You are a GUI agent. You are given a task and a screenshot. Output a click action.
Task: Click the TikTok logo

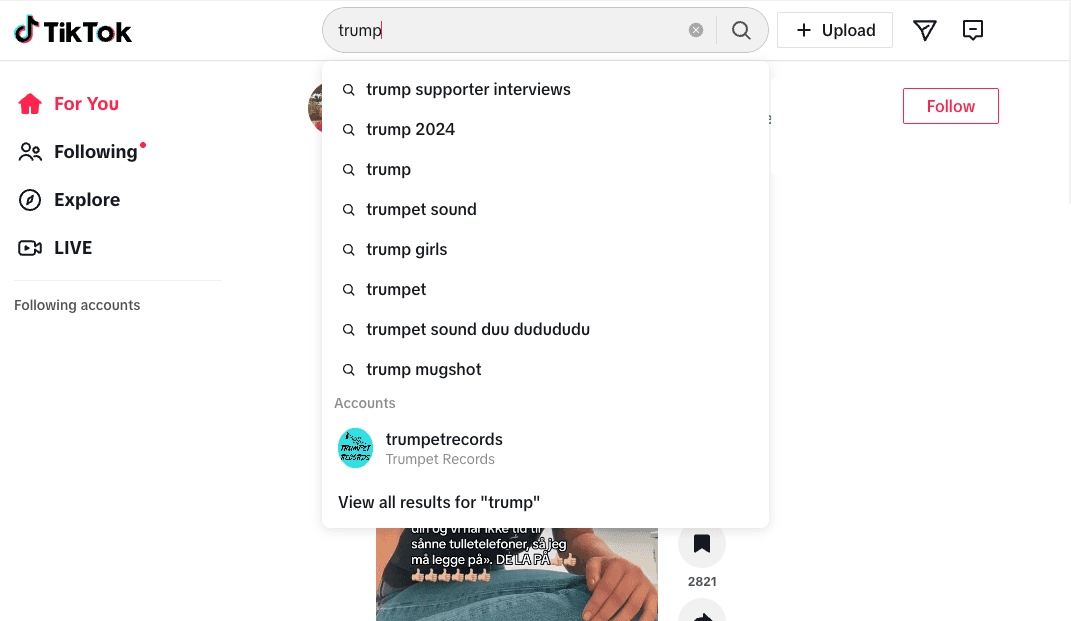pyautogui.click(x=73, y=31)
